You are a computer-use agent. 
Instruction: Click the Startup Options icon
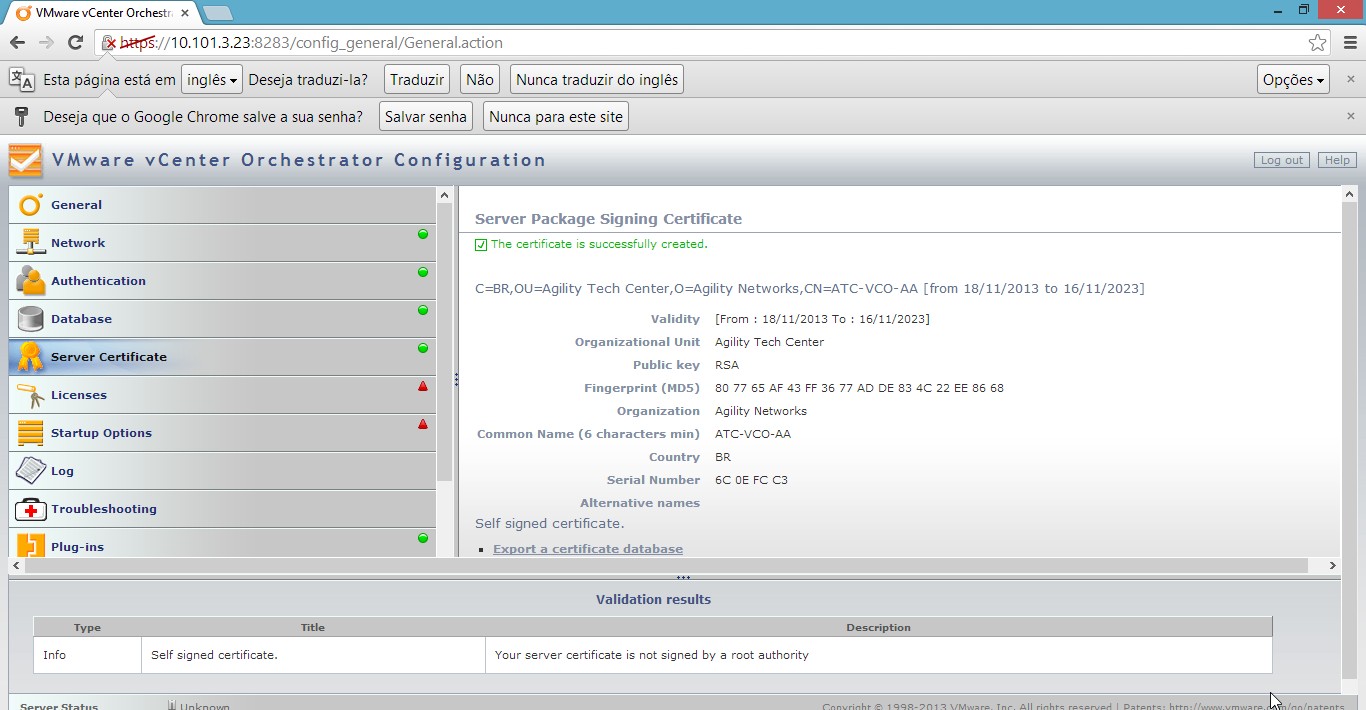[30, 433]
